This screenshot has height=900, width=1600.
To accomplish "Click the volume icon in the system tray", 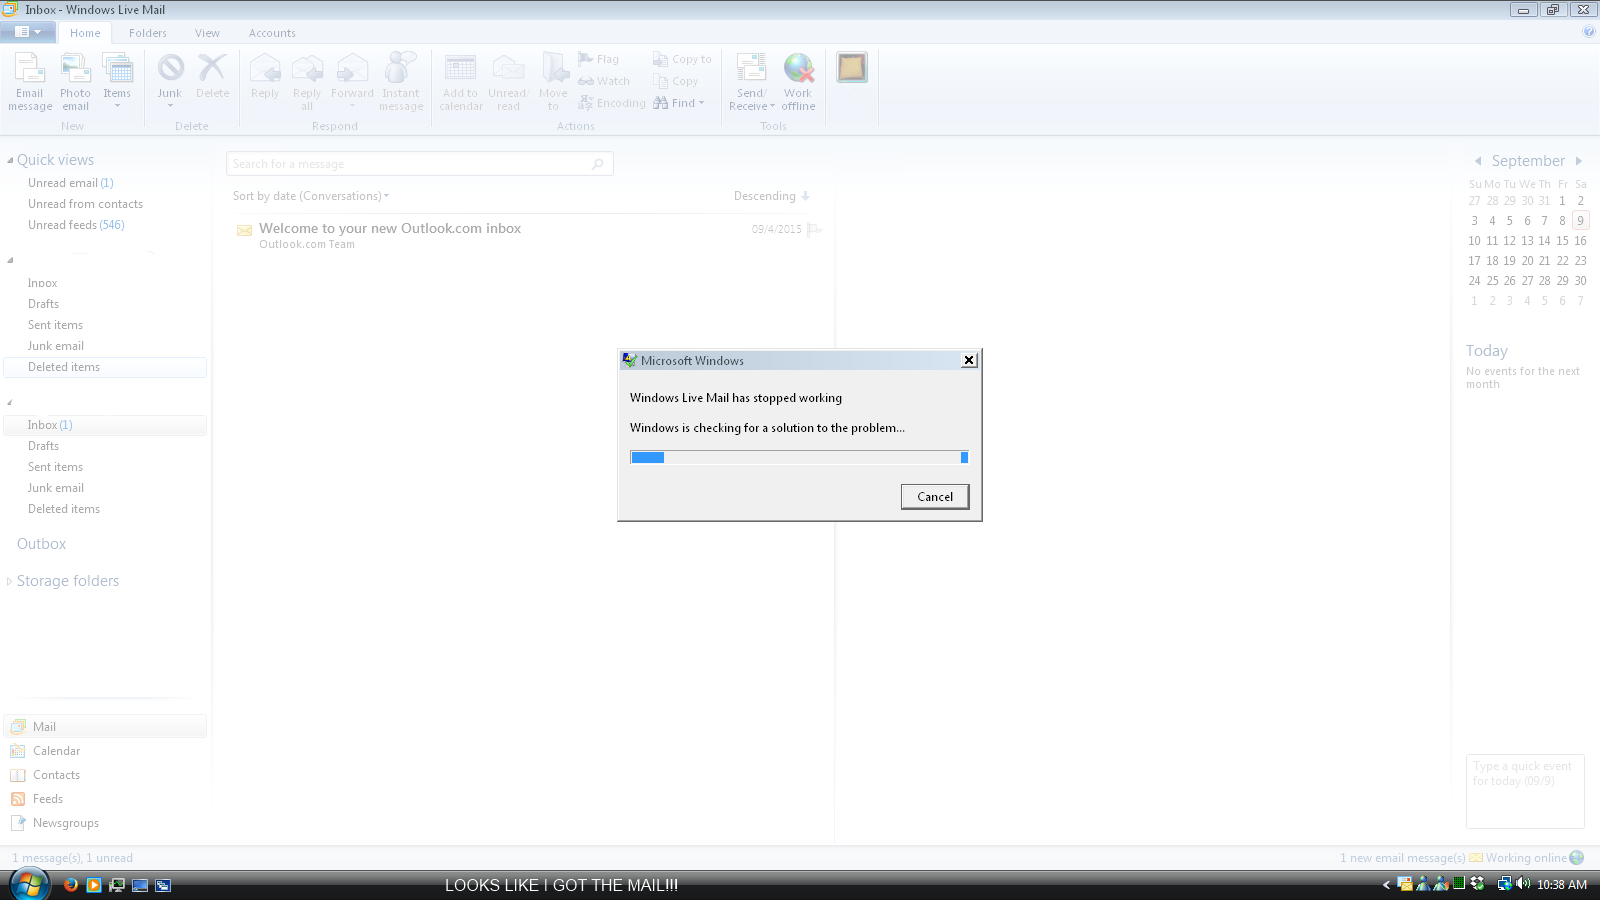I will [x=1523, y=884].
